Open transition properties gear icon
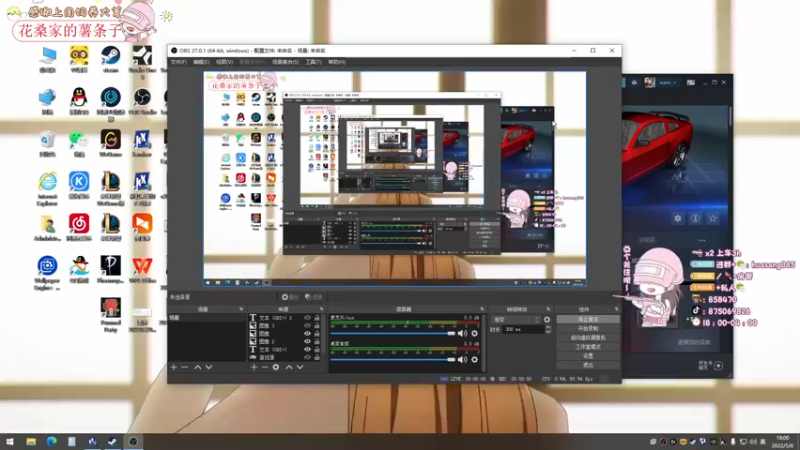The image size is (800, 450). (x=547, y=320)
